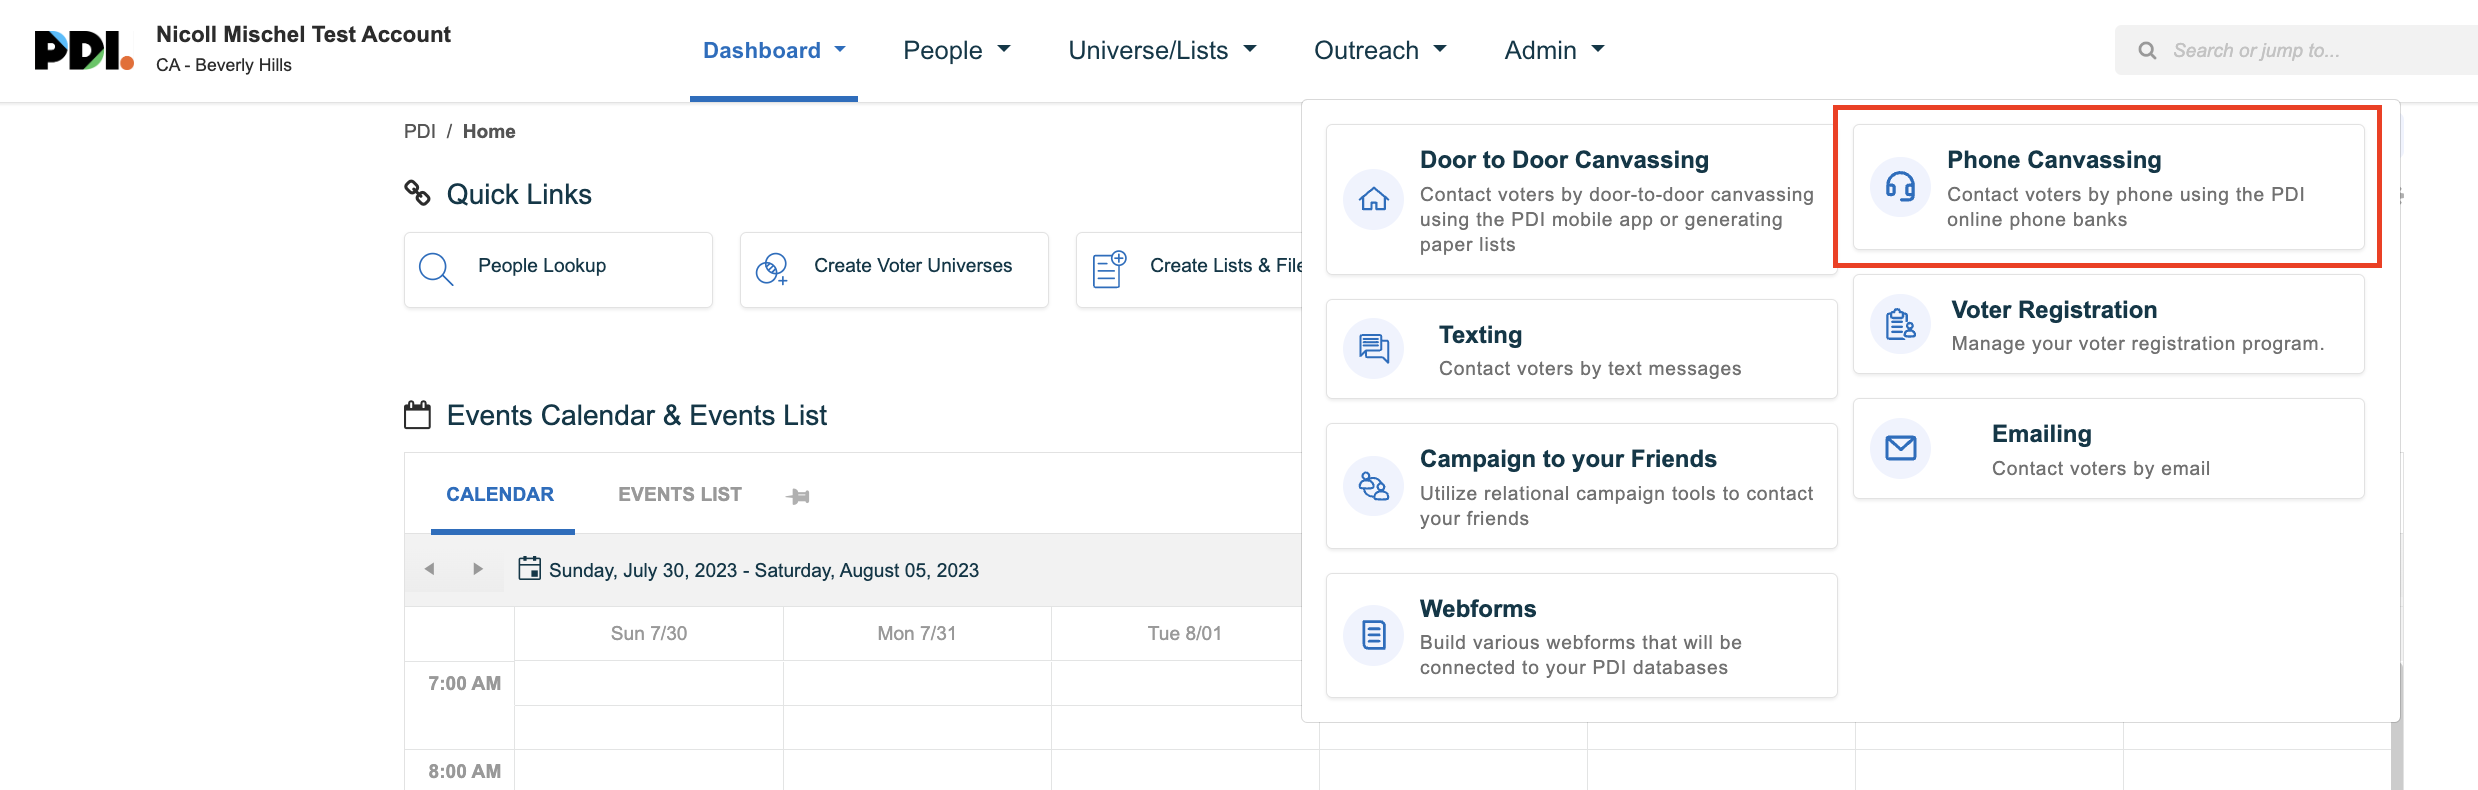The image size is (2478, 790).
Task: Open the calendar date picker icon
Action: (x=529, y=569)
